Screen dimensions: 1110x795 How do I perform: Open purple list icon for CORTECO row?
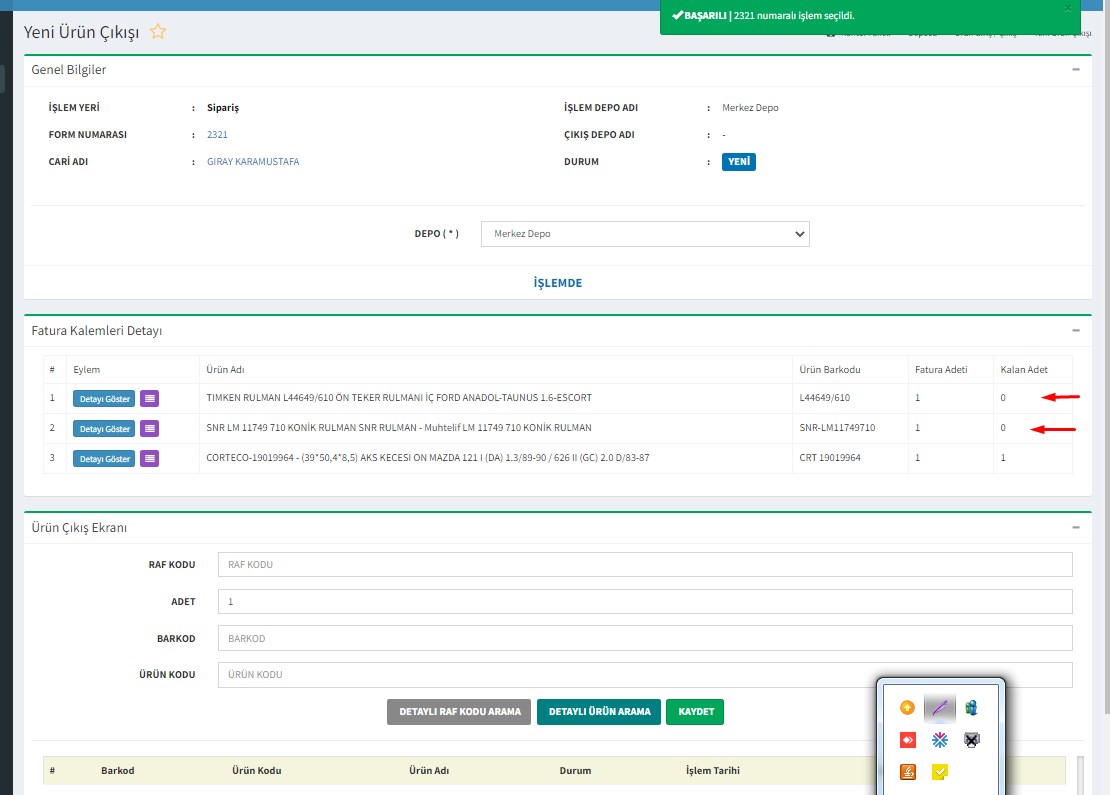pyautogui.click(x=149, y=459)
